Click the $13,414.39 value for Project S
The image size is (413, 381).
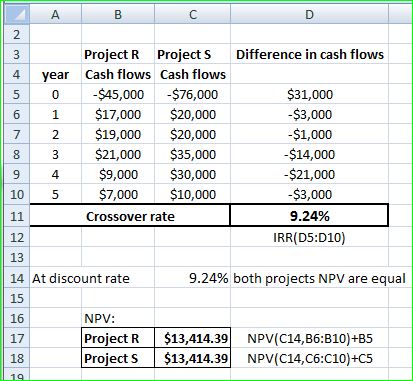pos(193,358)
